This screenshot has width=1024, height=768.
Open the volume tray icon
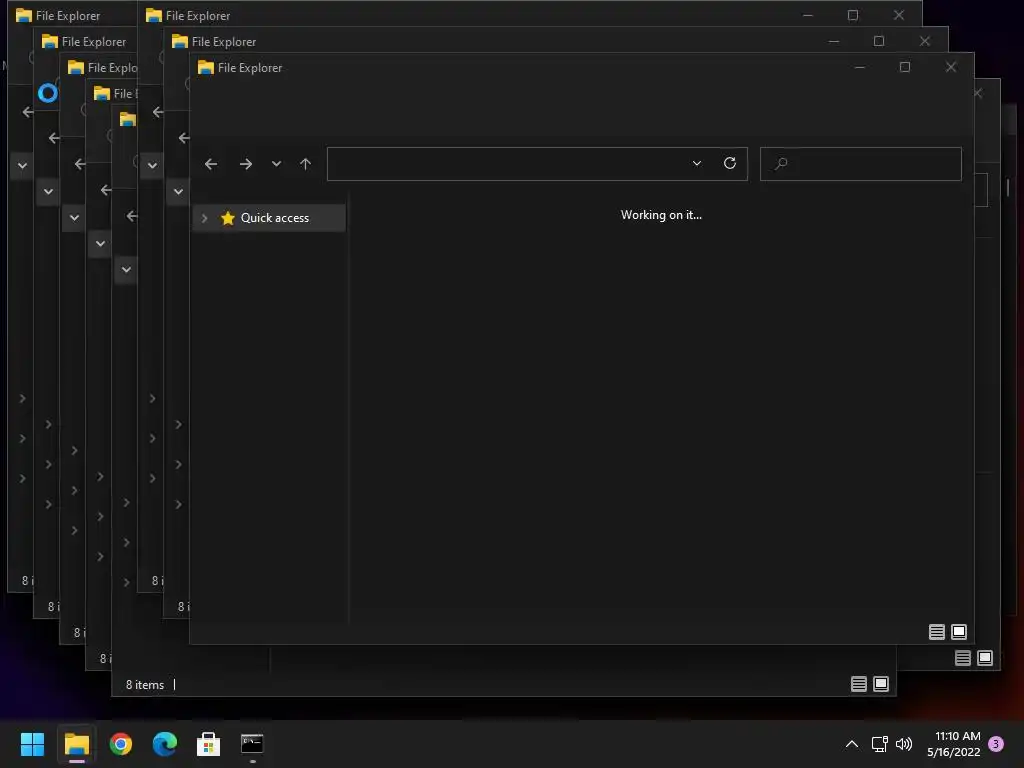click(904, 744)
